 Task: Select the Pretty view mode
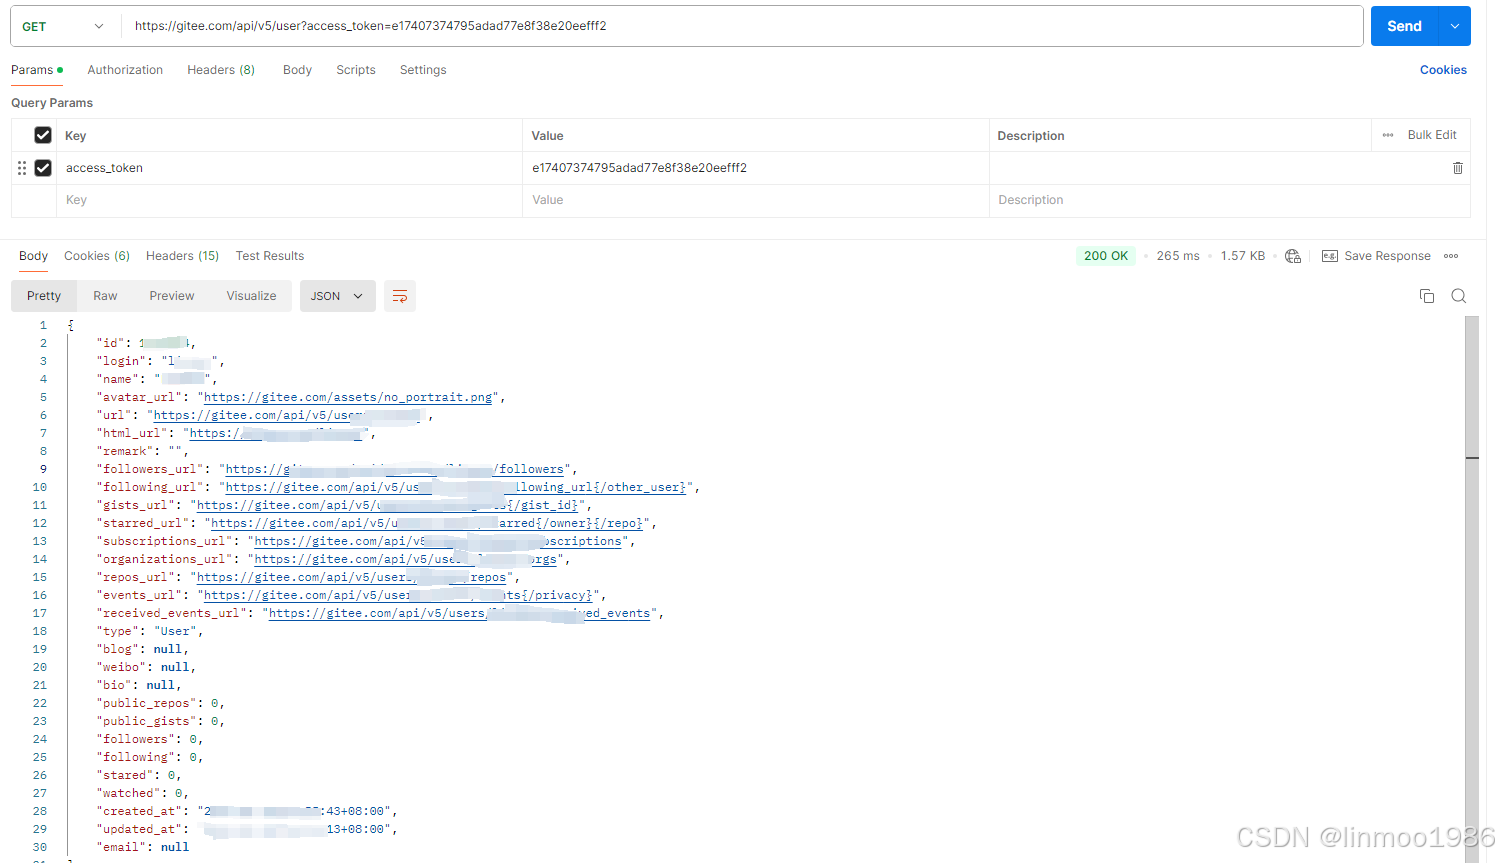(x=44, y=296)
